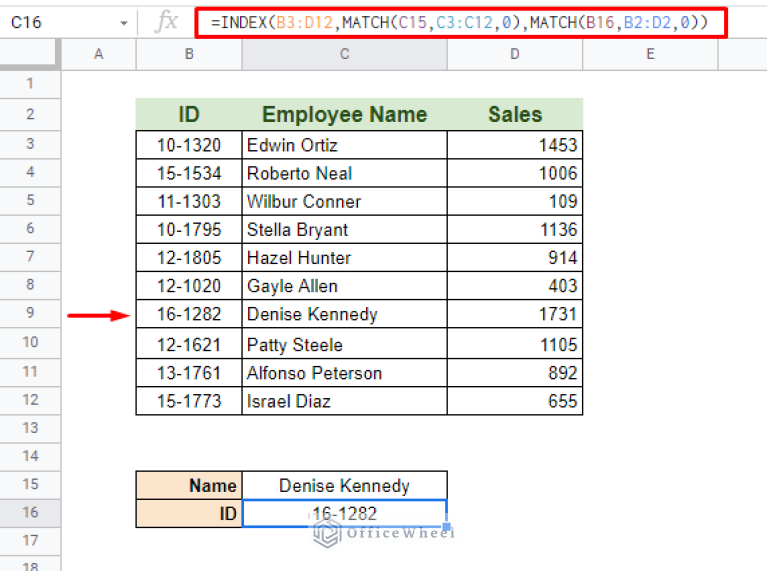Click lookup cell C15 with Denise Kennedy
Viewport: 767px width, 571px height.
[x=344, y=486]
